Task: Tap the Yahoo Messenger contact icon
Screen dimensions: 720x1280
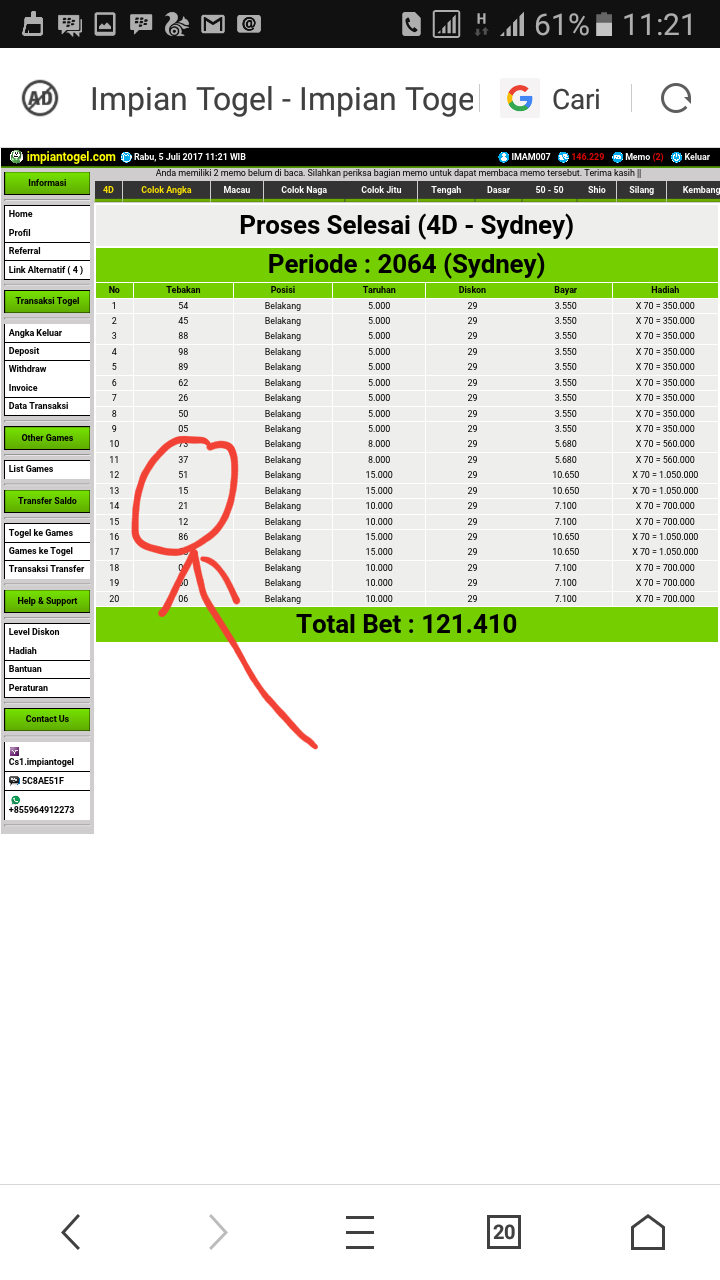Action: point(15,751)
